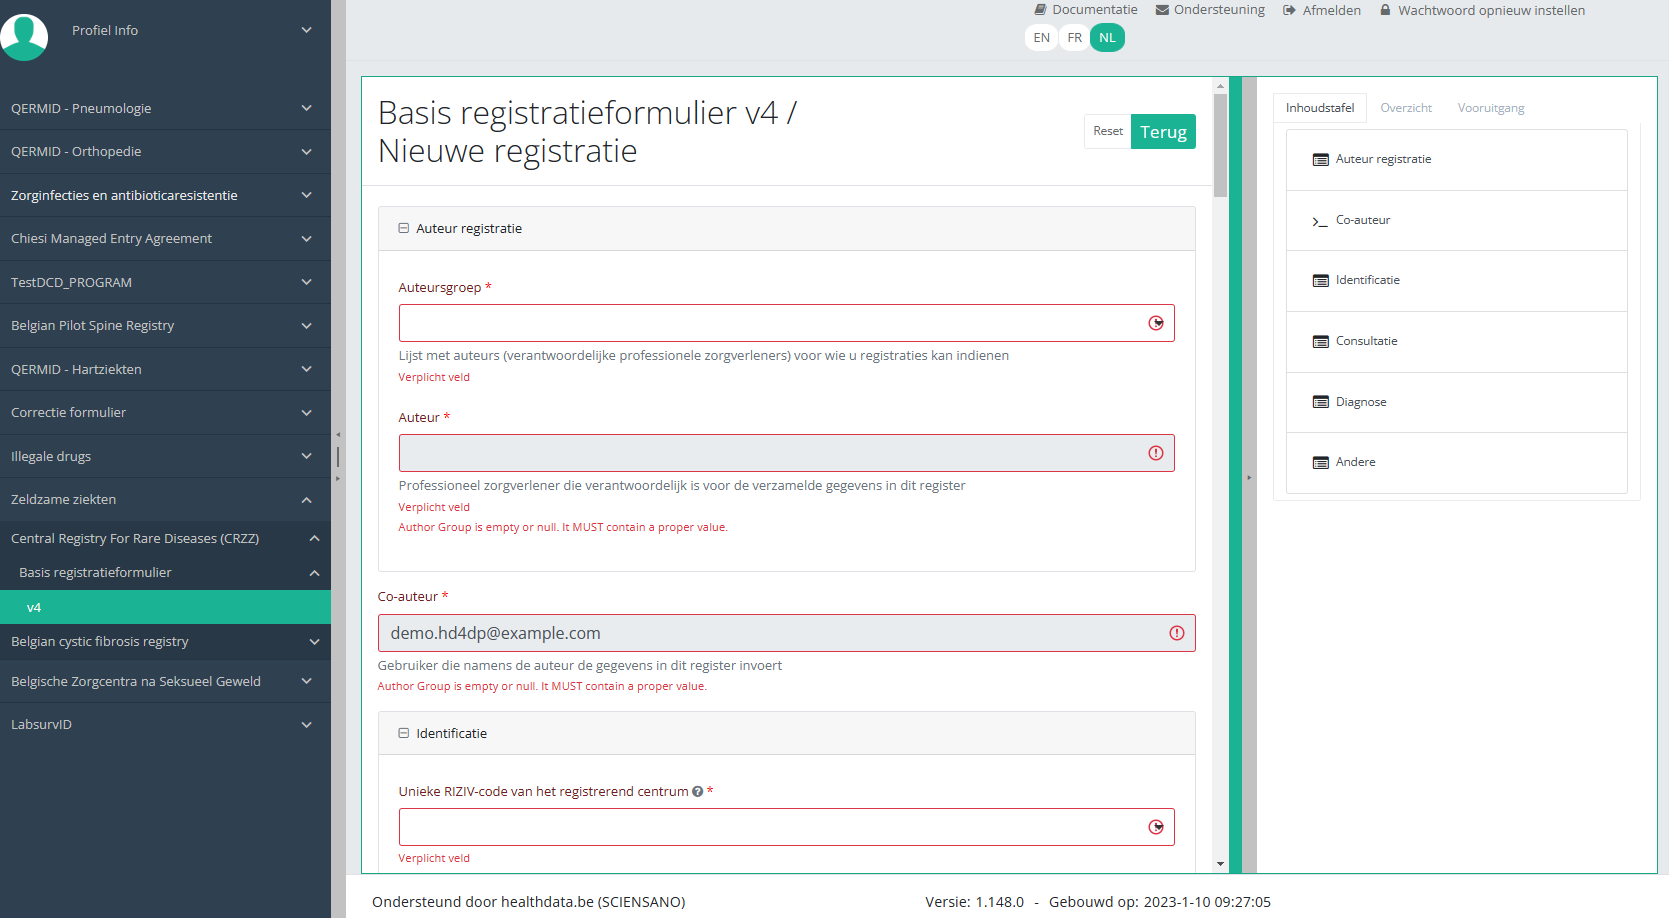Click the warning icon in Co-auteur field
This screenshot has height=918, width=1669.
tap(1176, 633)
